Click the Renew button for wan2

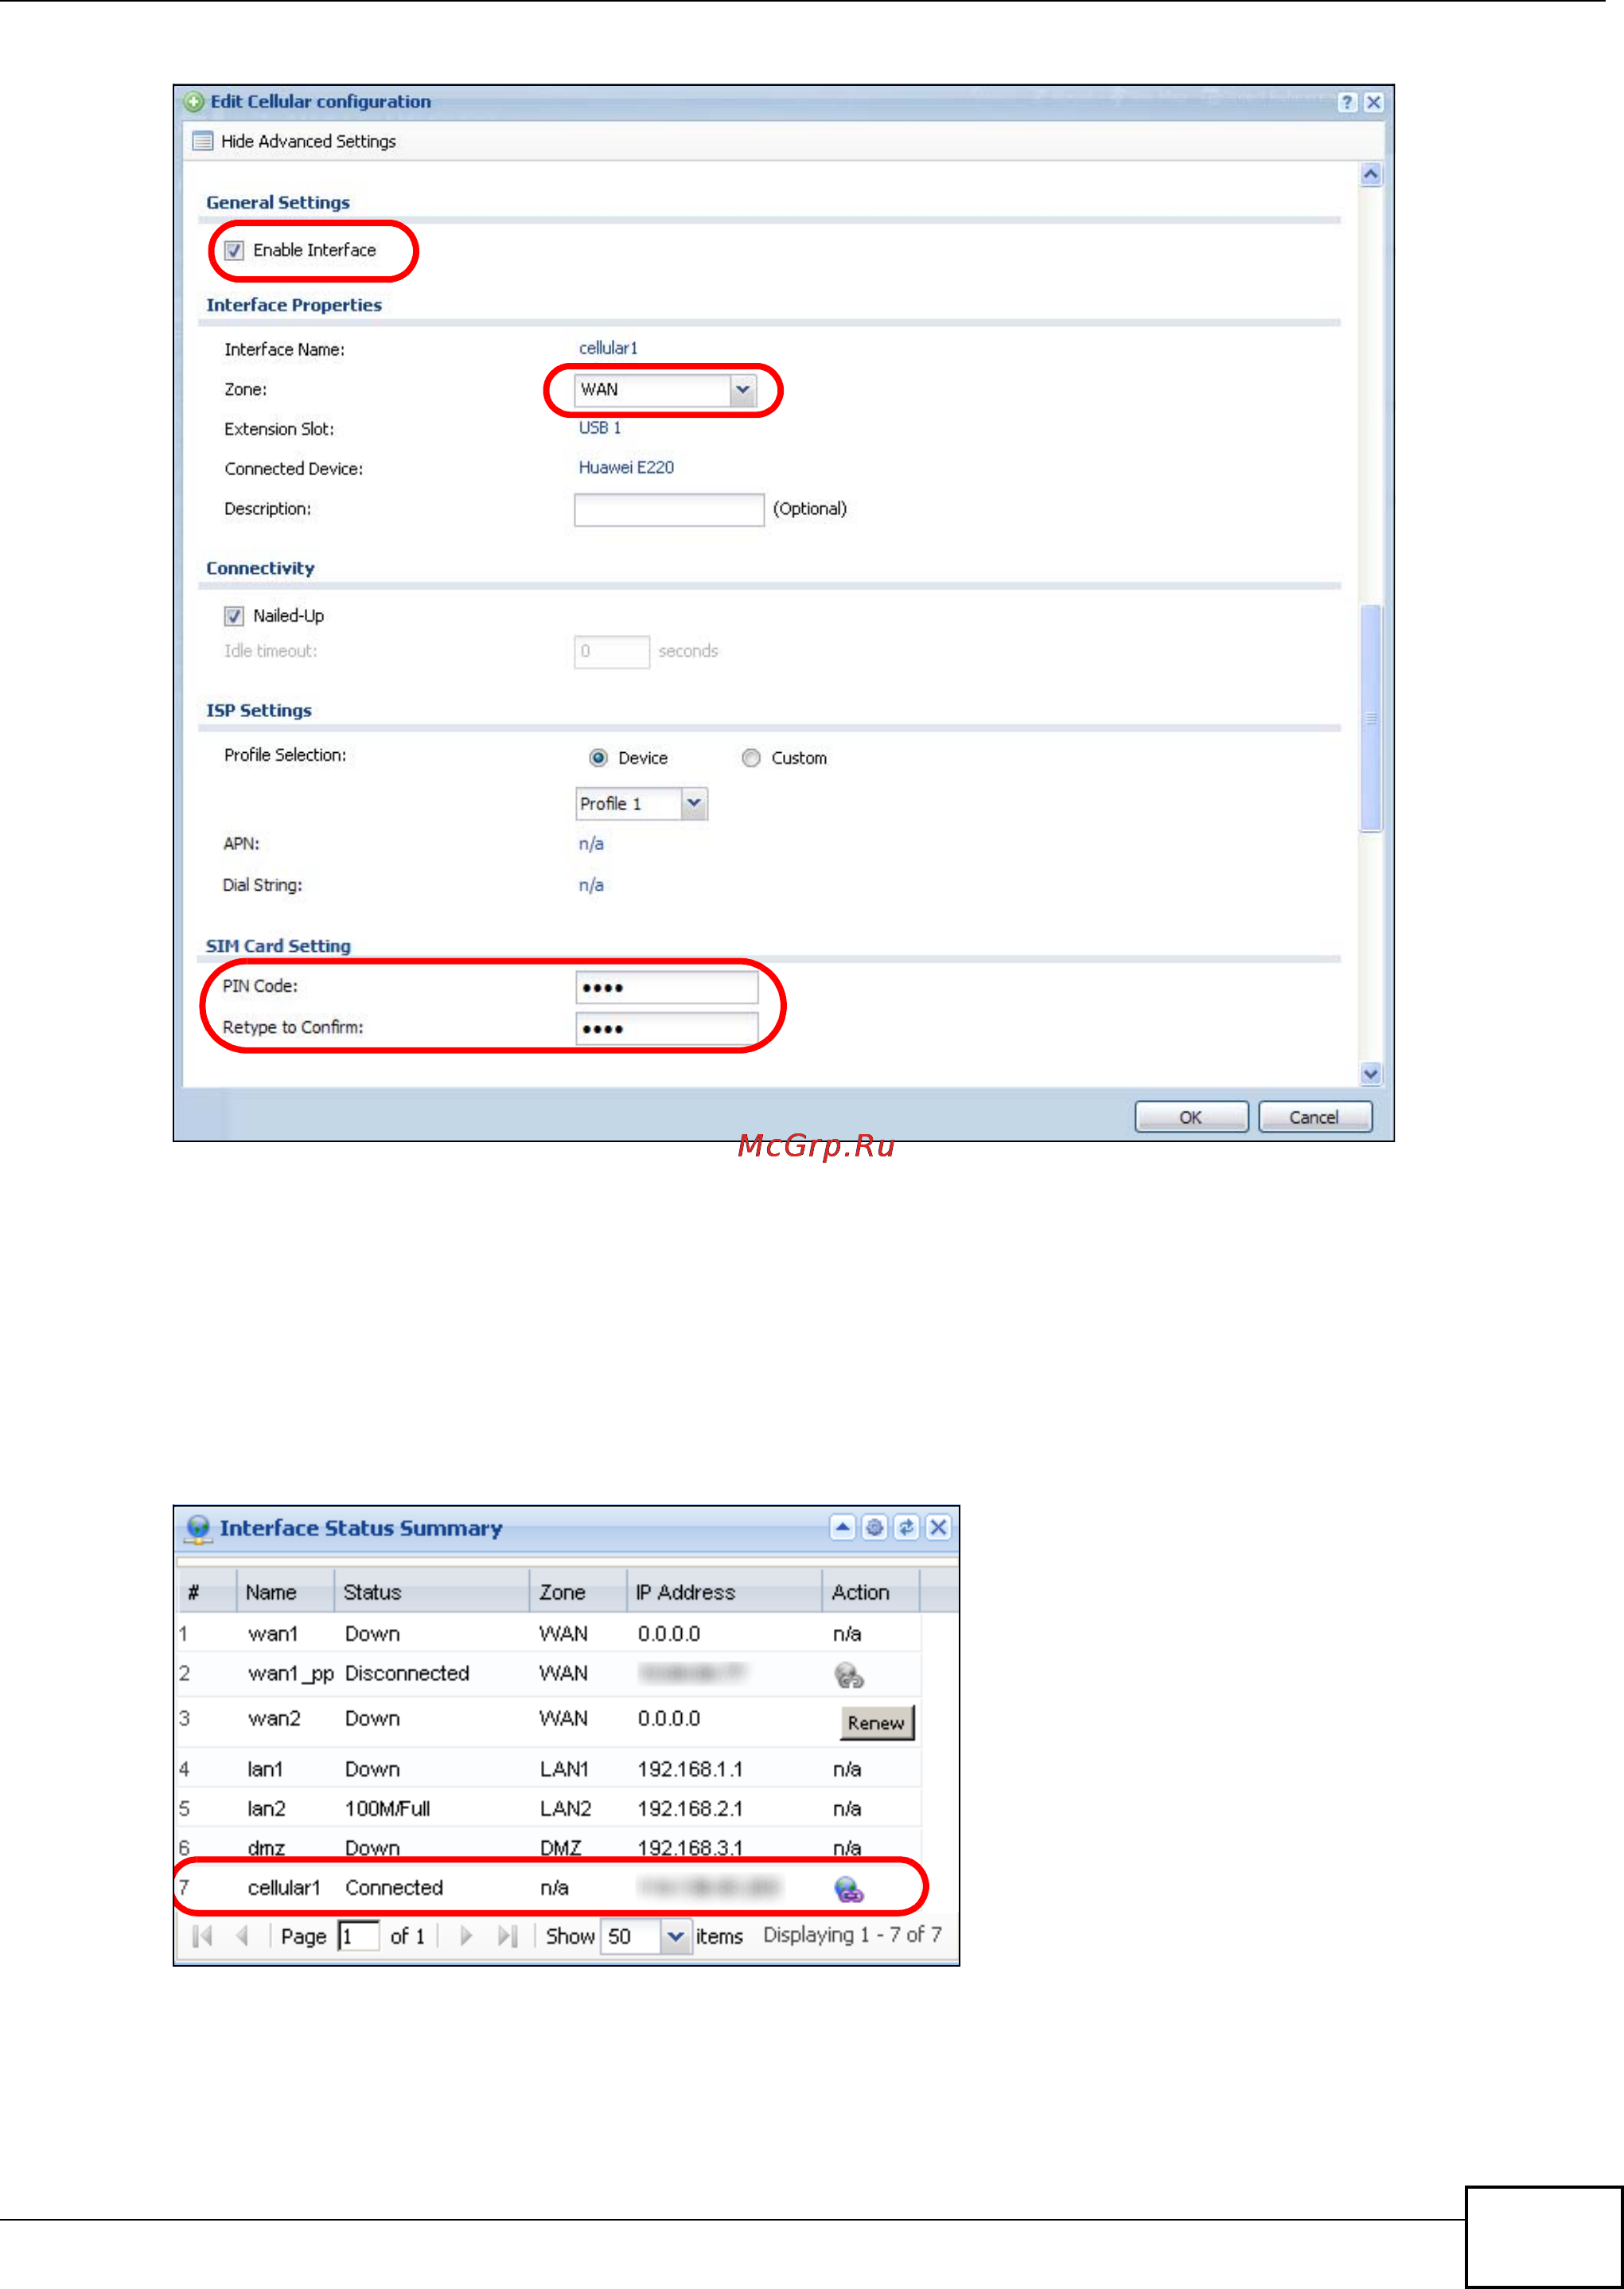point(877,1723)
